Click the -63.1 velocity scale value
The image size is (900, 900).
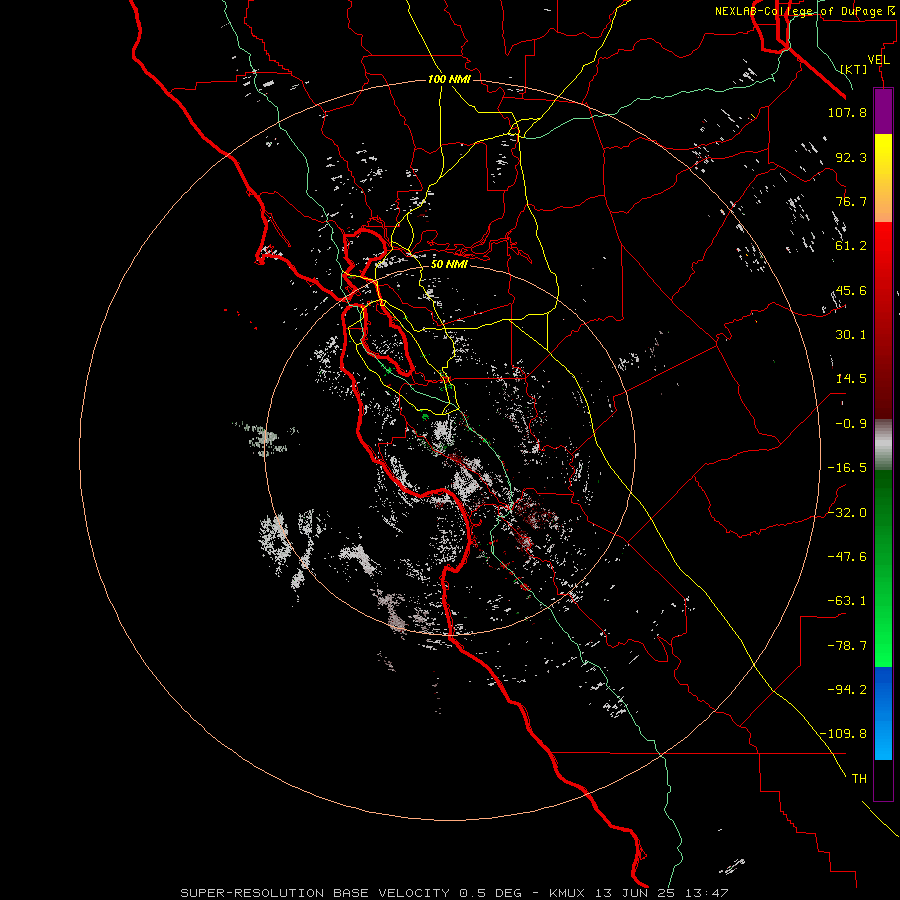point(847,601)
